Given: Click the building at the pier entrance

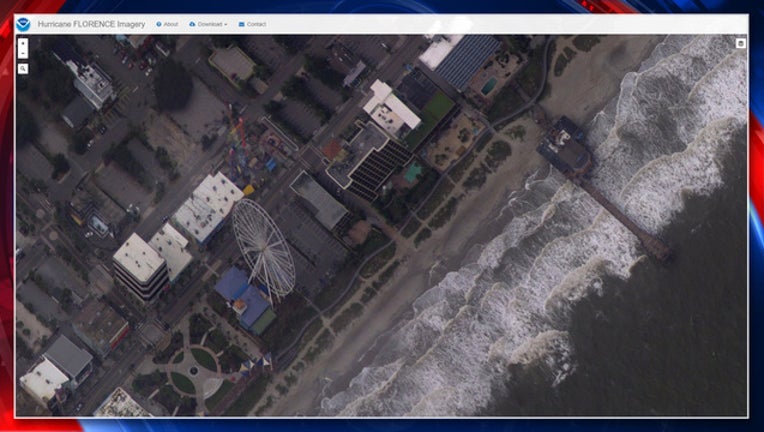Looking at the screenshot, I should [564, 147].
